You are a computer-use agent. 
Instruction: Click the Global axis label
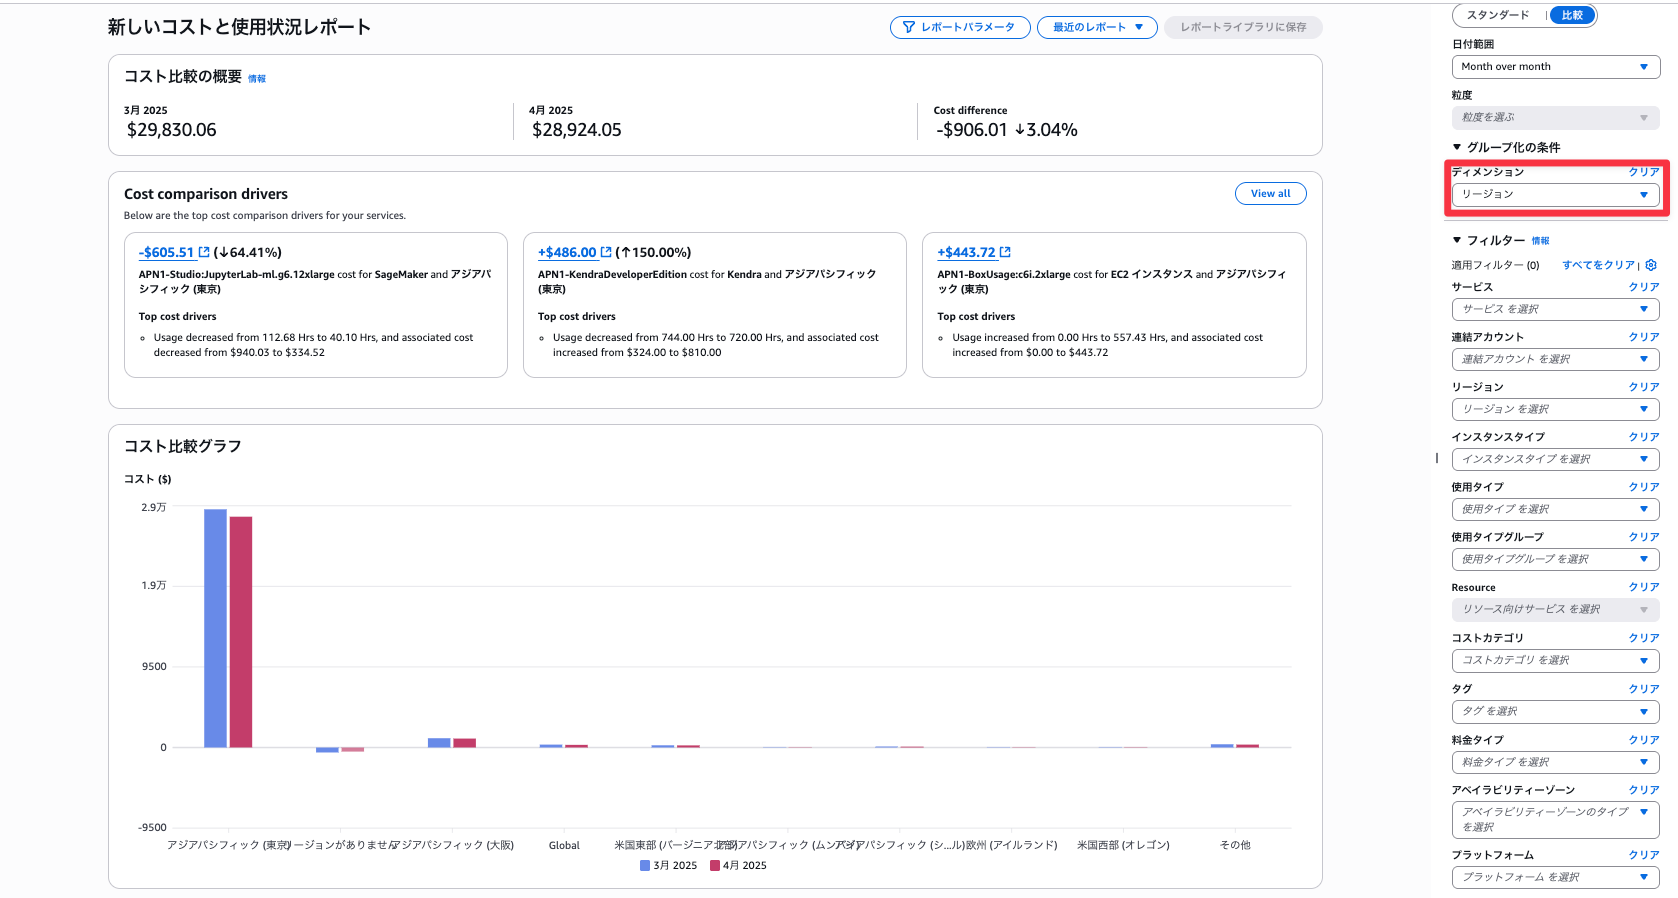tap(564, 845)
